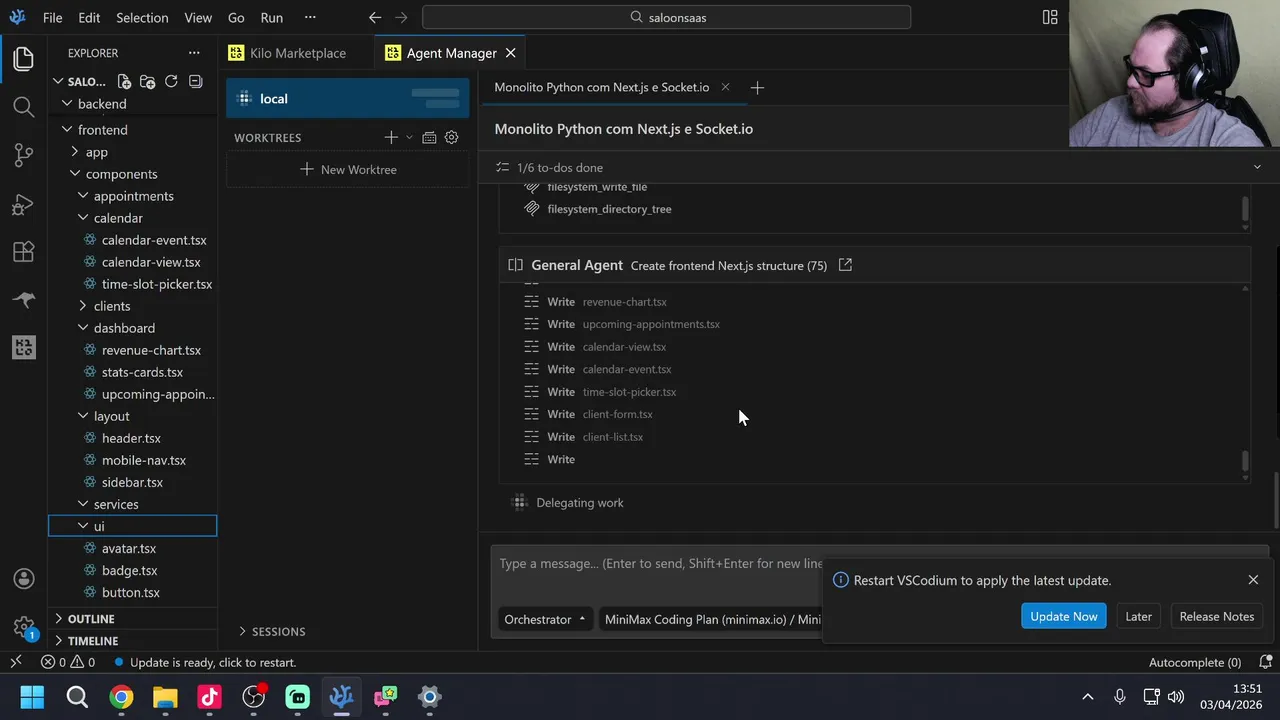Open remote window indicator in status bar
Image resolution: width=1280 pixels, height=720 pixels.
[x=16, y=662]
